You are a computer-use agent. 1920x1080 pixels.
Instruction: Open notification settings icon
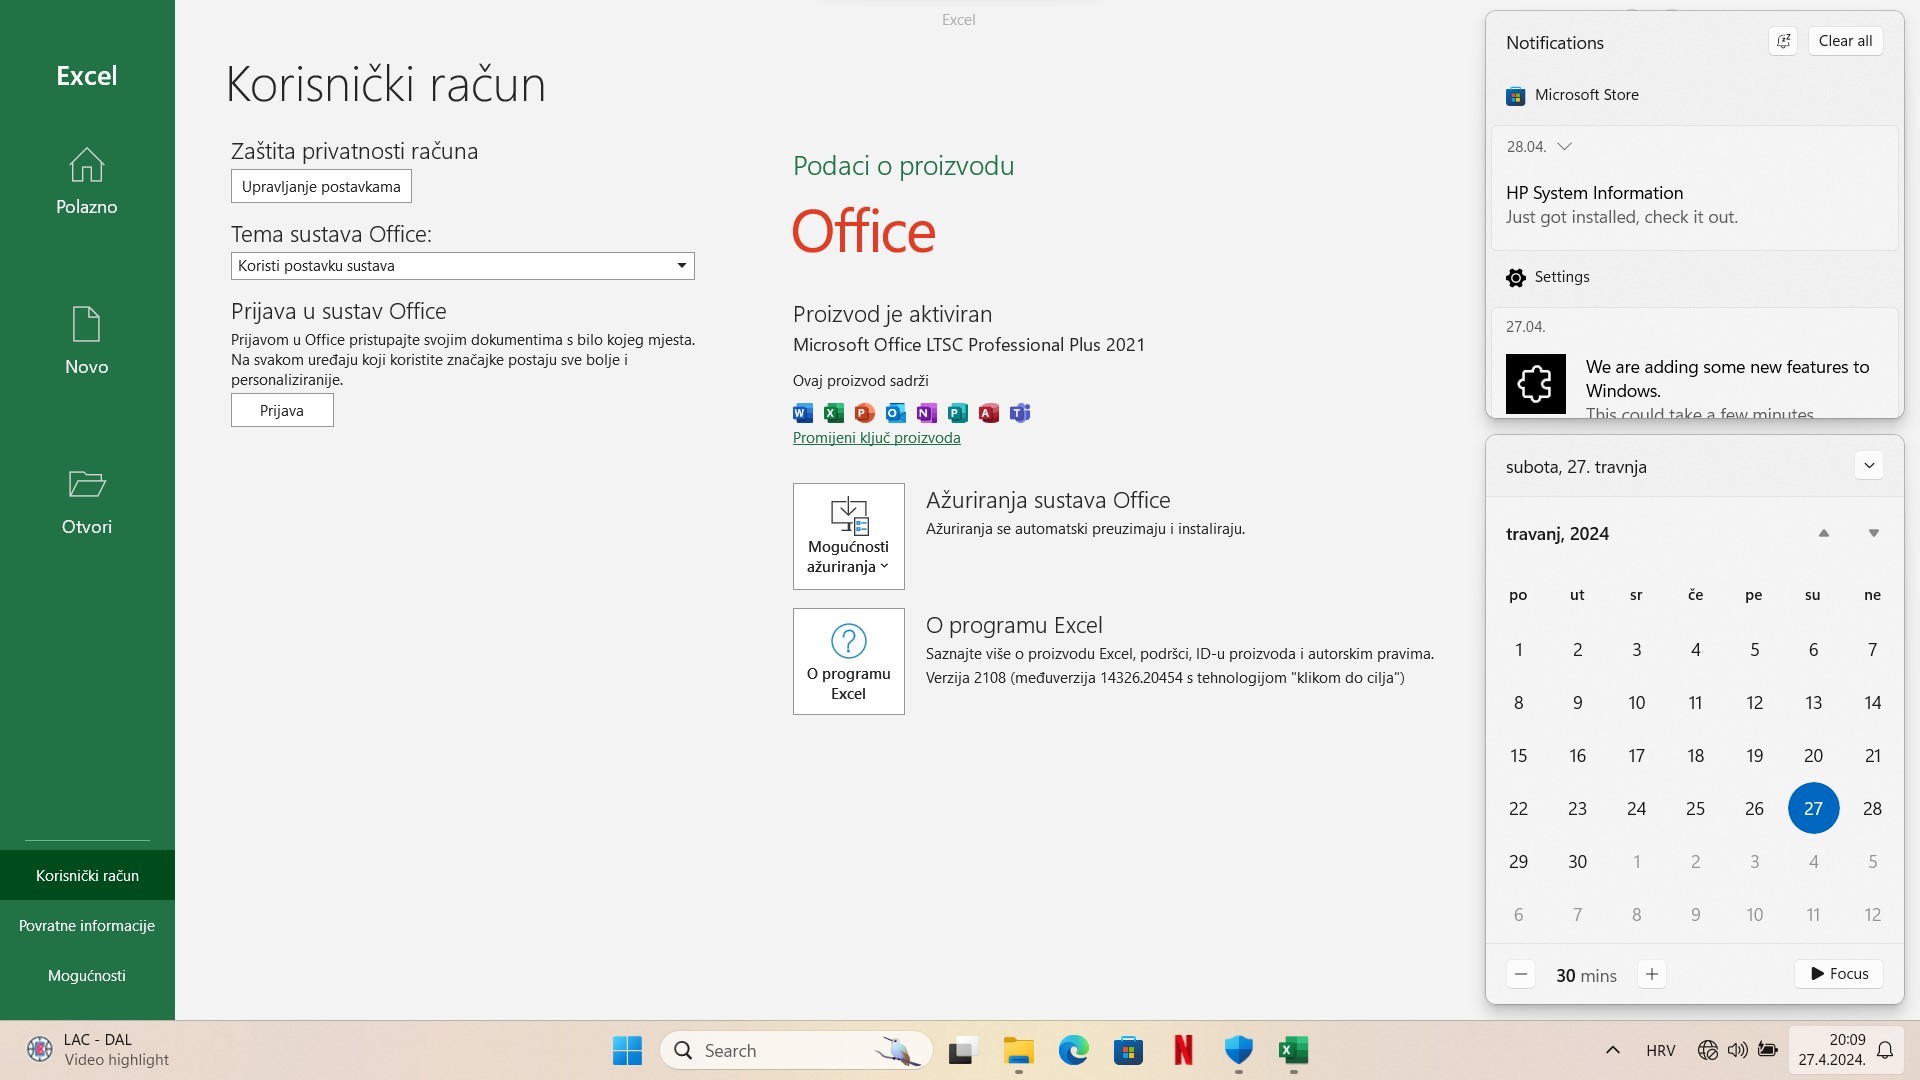[1783, 41]
